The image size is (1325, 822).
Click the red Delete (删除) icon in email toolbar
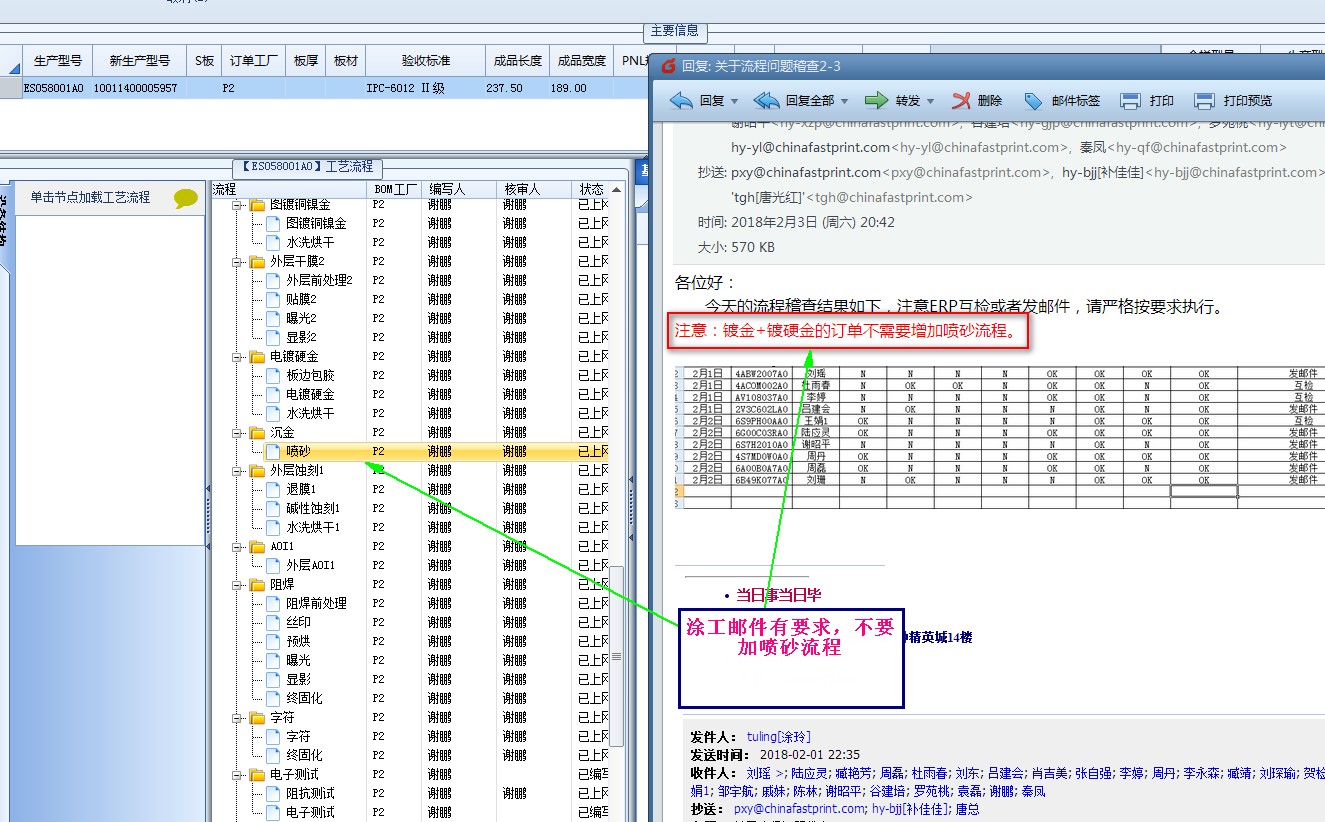[961, 101]
